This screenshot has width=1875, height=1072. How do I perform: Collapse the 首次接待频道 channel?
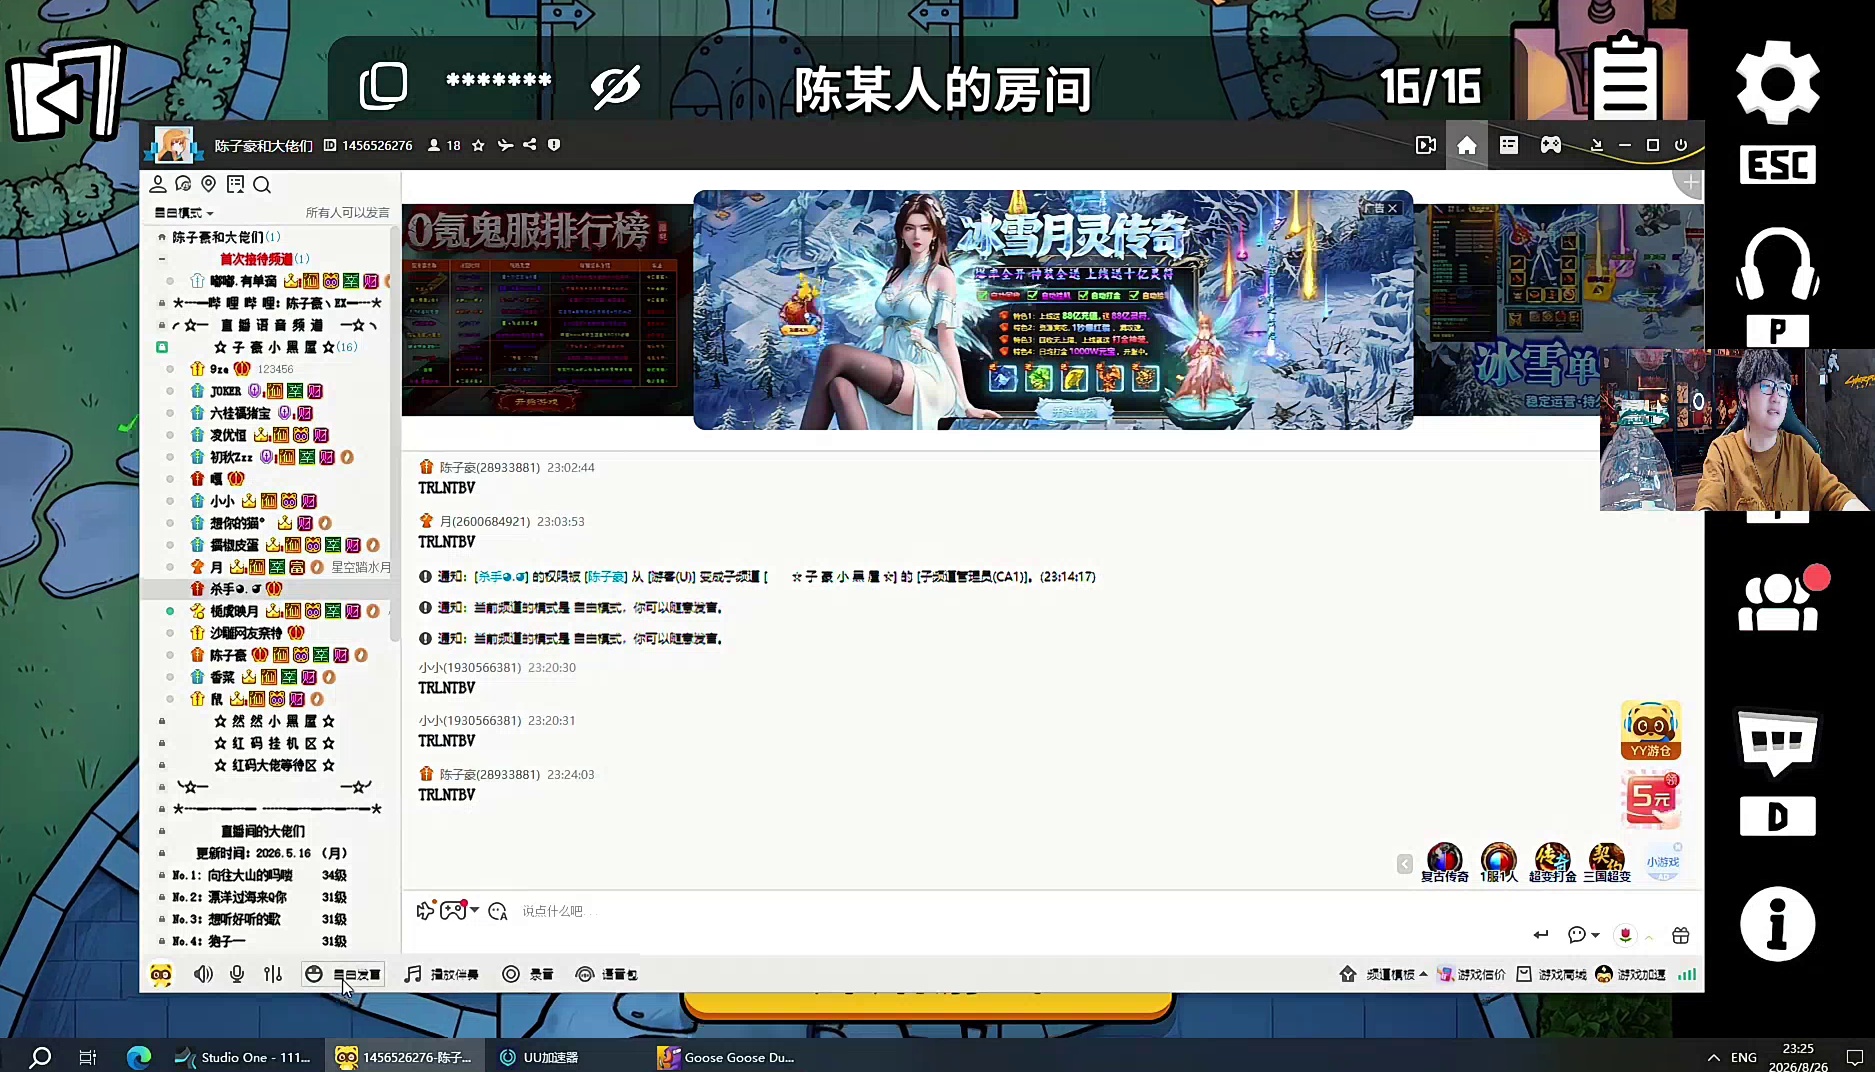click(x=162, y=259)
